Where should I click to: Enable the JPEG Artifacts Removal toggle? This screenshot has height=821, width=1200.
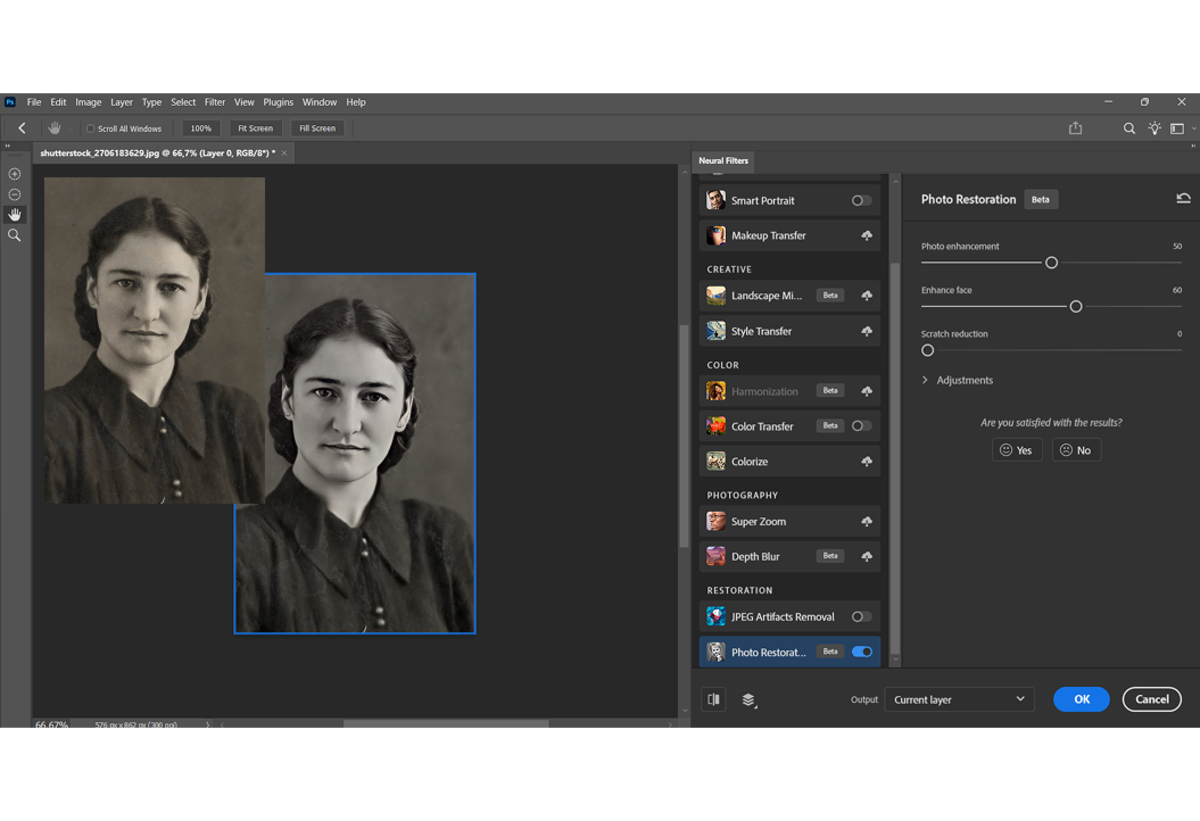[861, 617]
